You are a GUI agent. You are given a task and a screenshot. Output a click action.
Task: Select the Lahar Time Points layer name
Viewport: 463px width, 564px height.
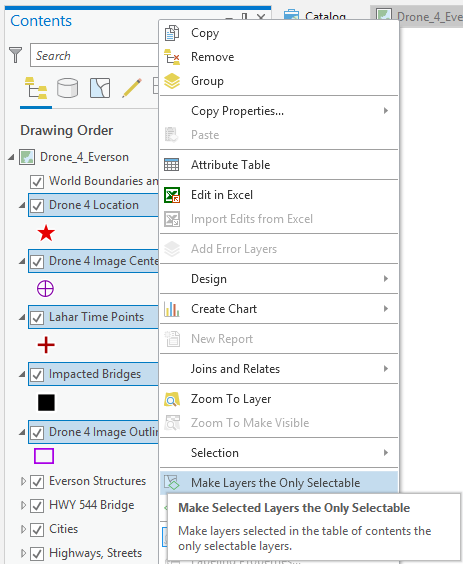(96, 317)
